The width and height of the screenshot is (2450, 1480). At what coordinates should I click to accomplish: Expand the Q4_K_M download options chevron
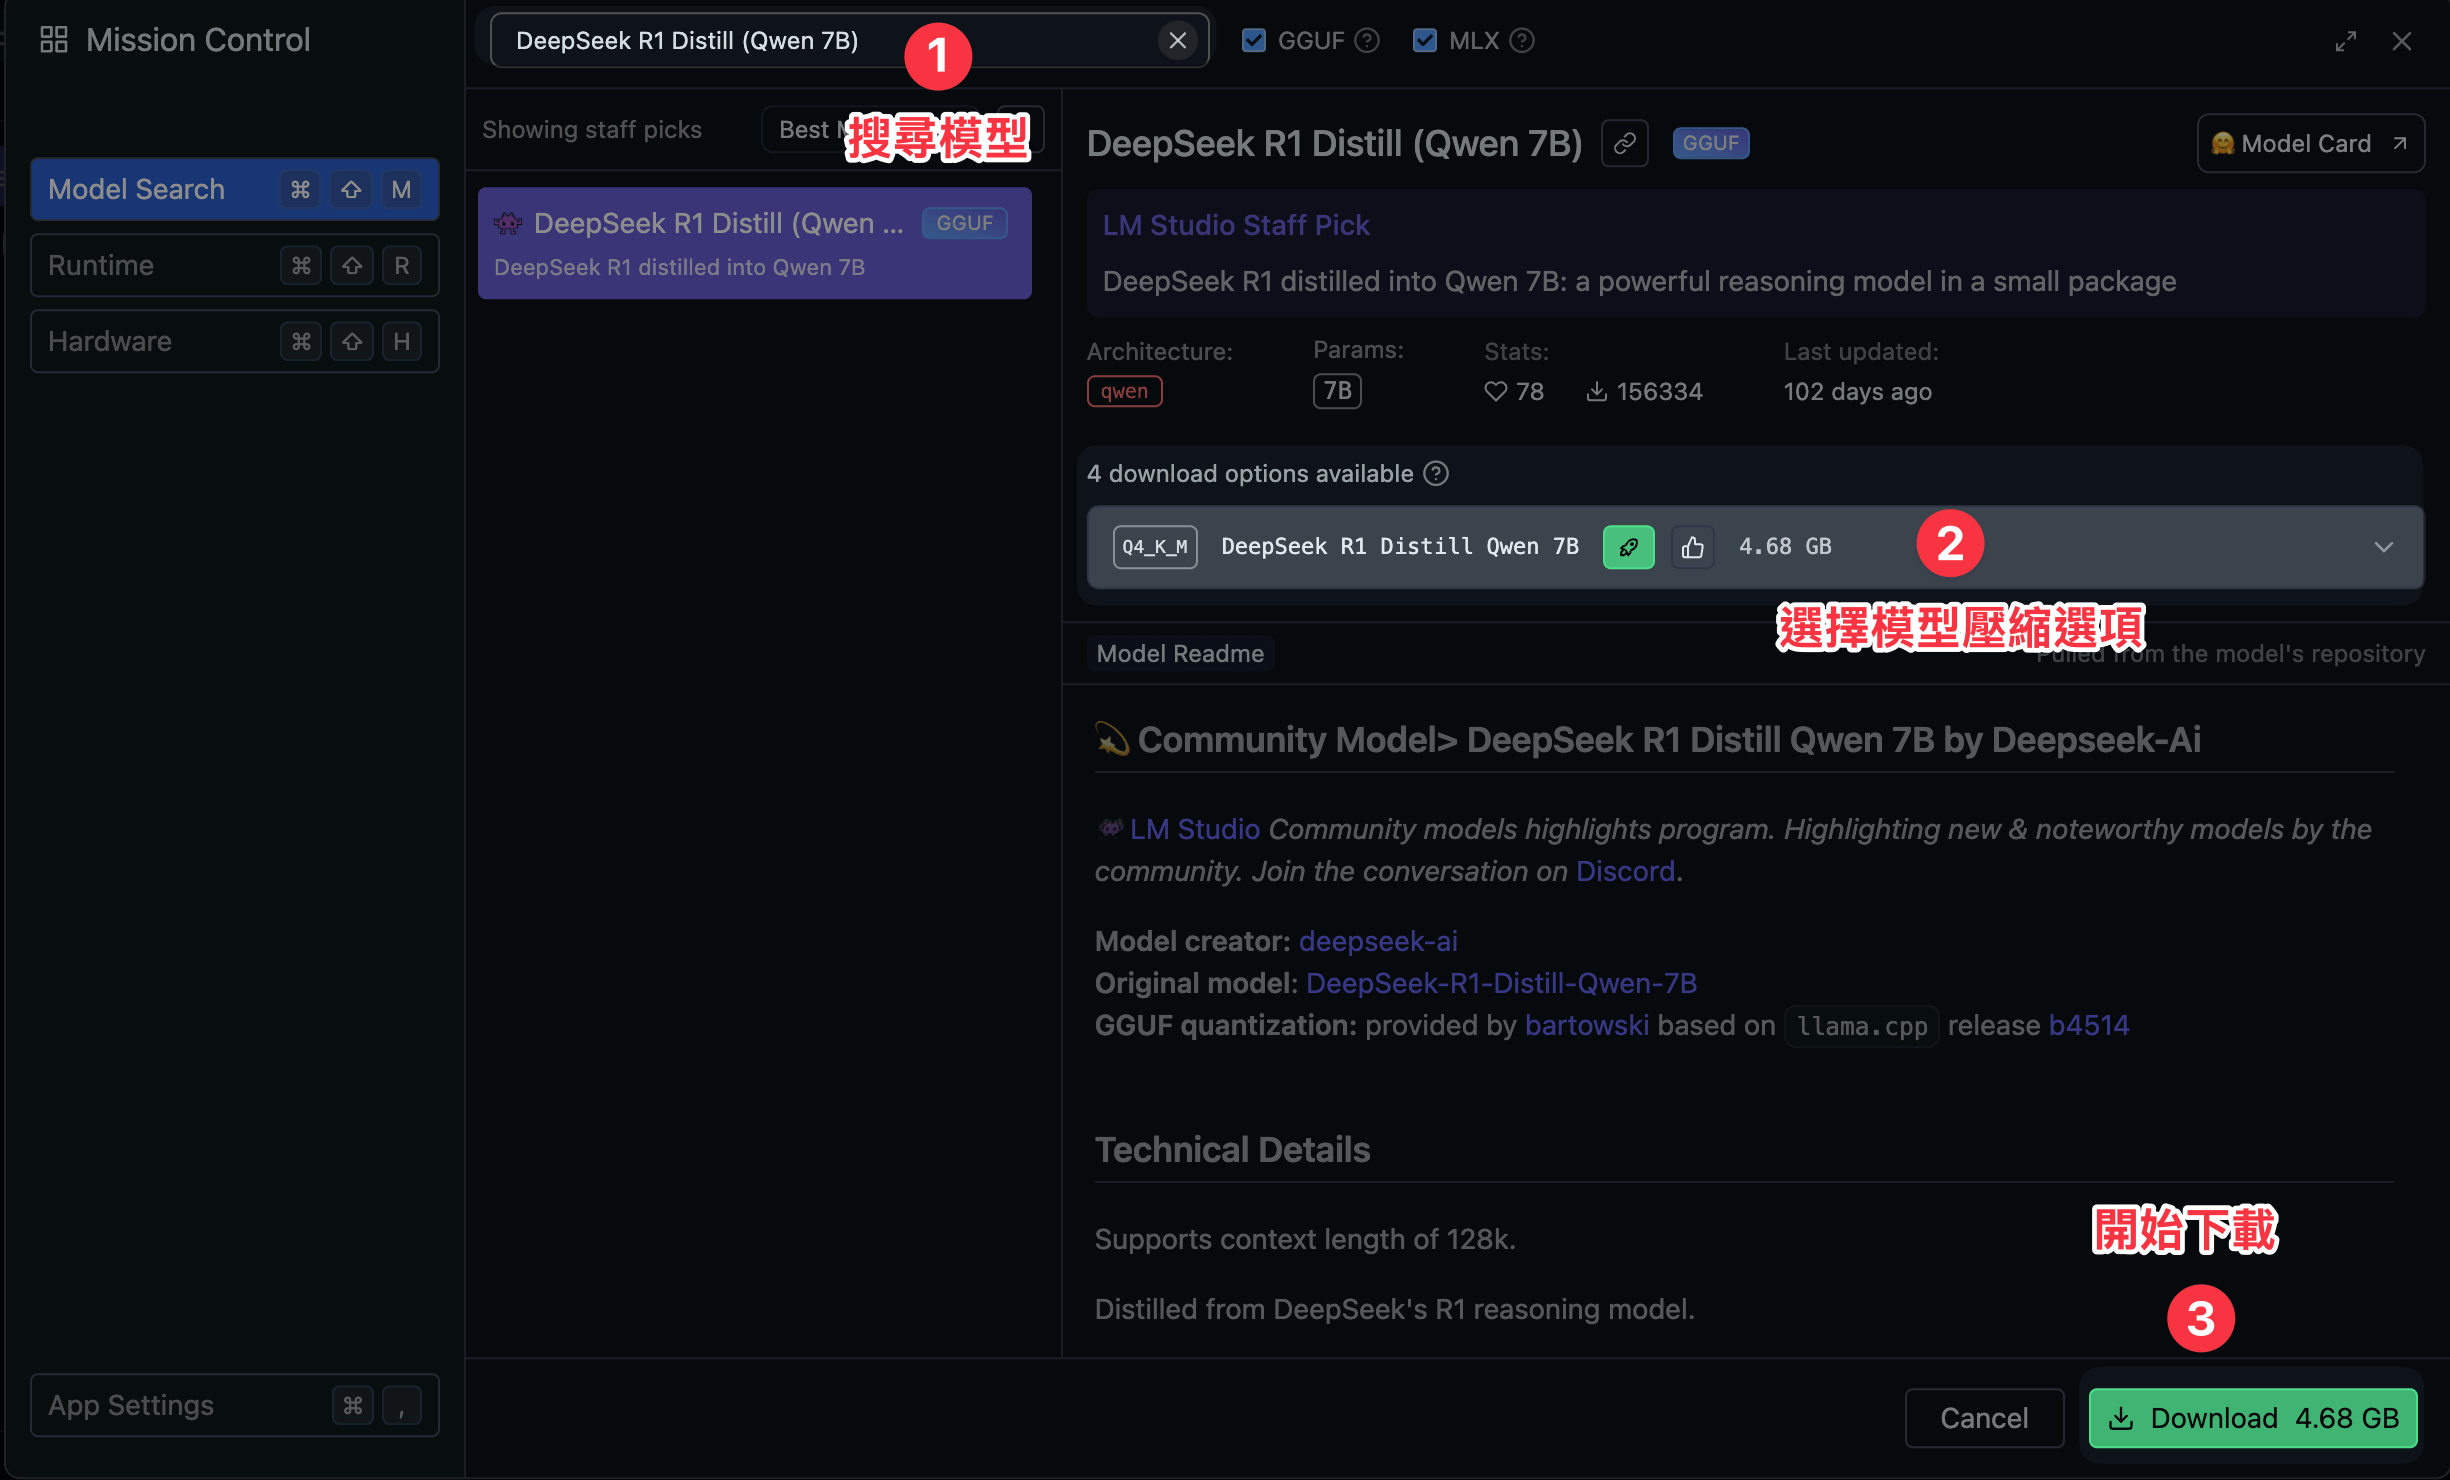tap(2383, 547)
